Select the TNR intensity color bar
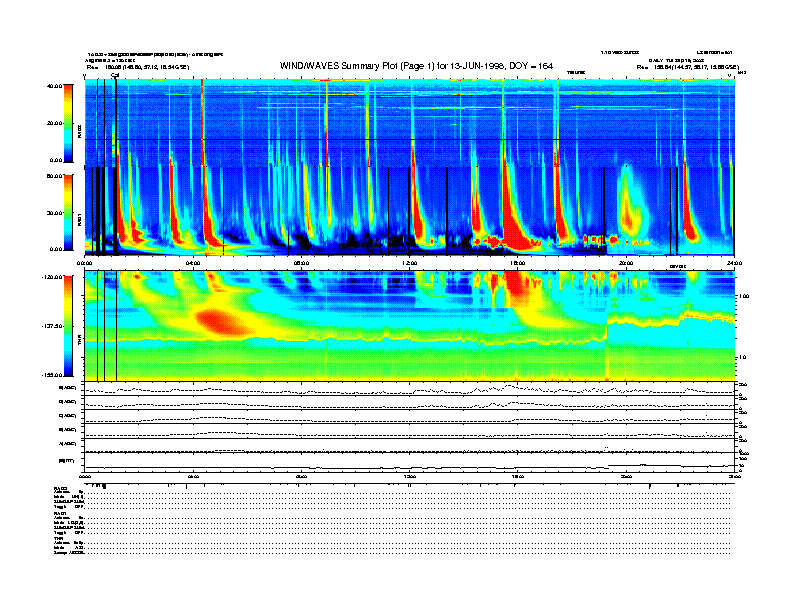This screenshot has width=792, height=612. coord(68,326)
